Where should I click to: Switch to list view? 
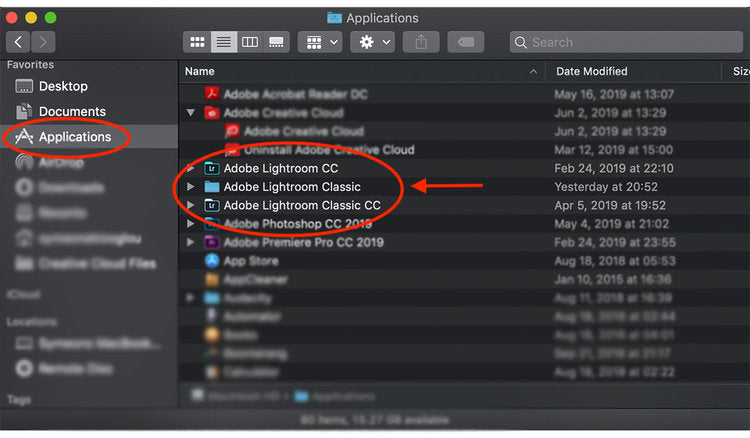tap(223, 42)
